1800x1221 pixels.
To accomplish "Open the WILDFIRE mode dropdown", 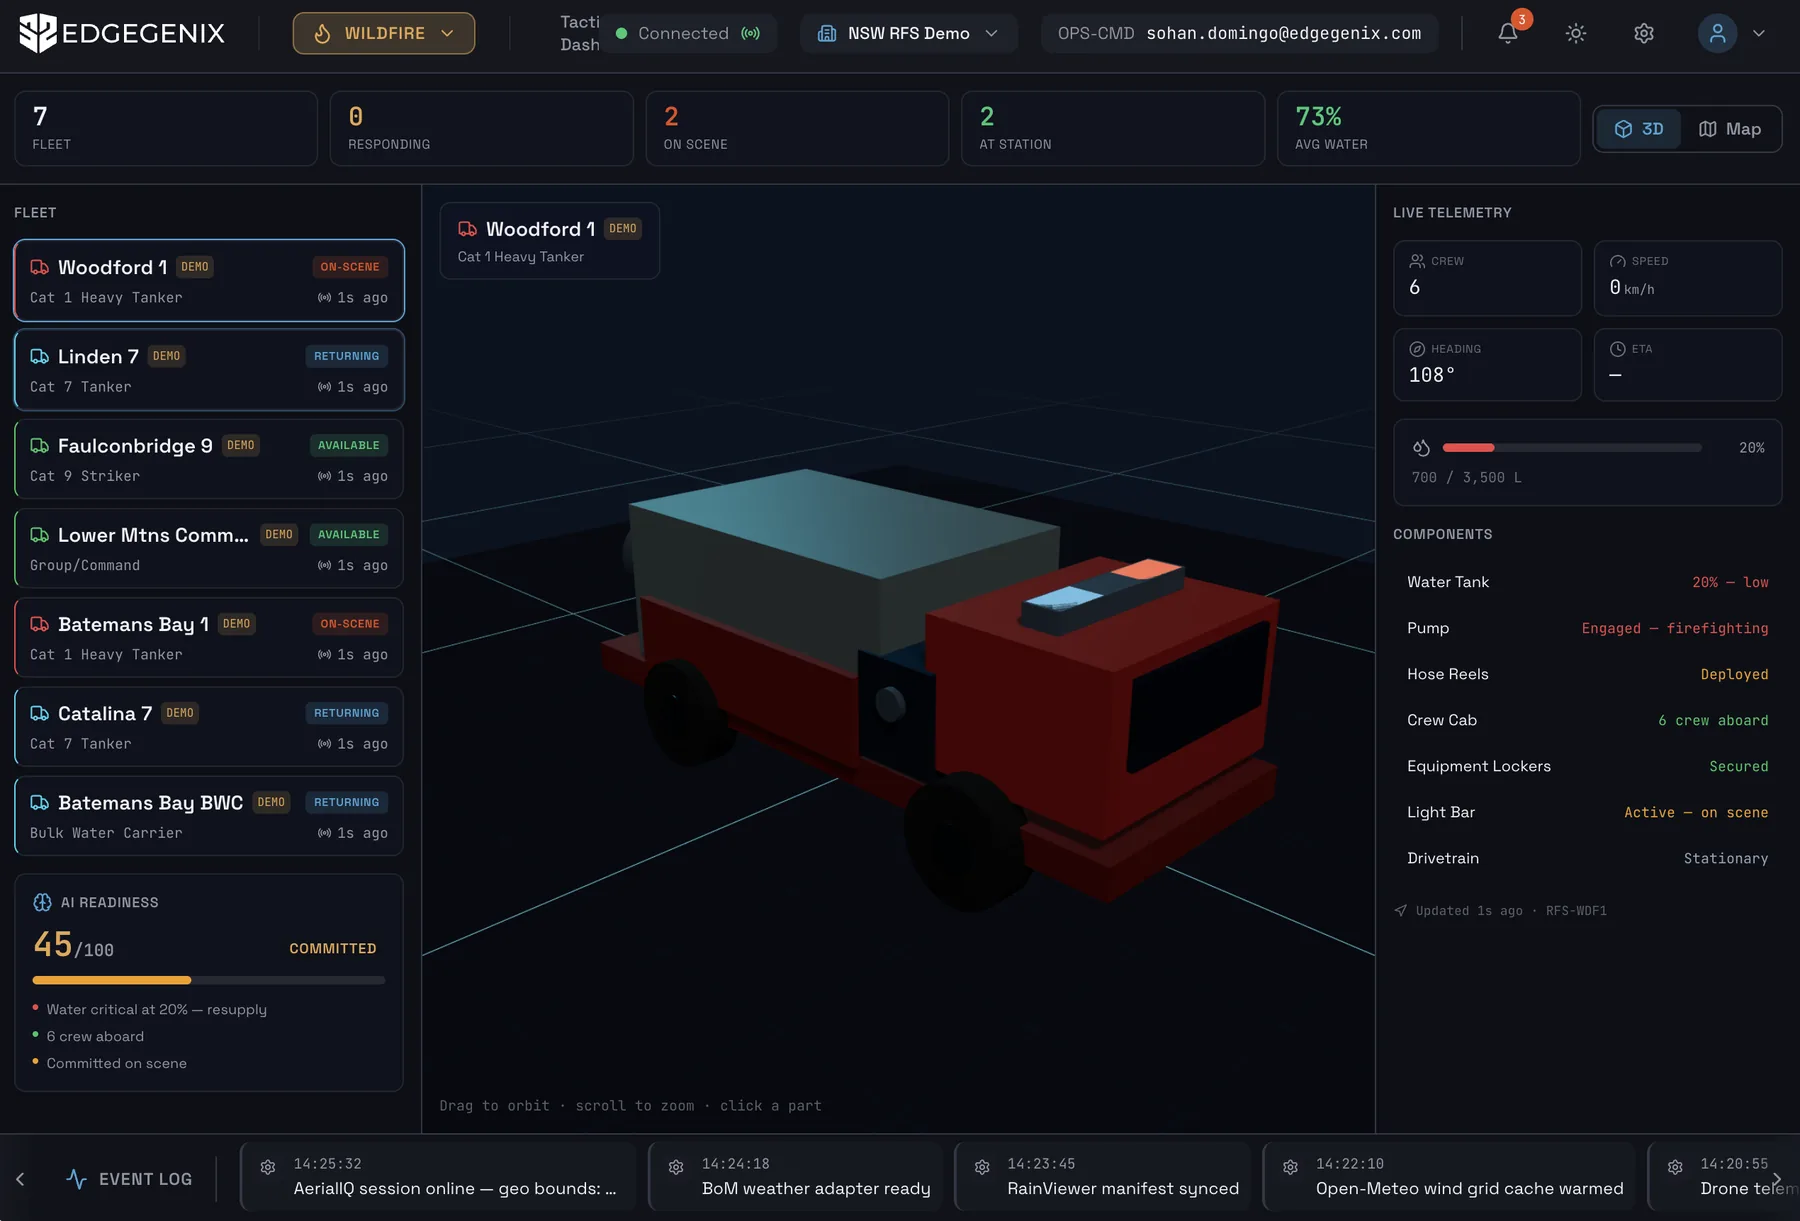I will coord(384,33).
